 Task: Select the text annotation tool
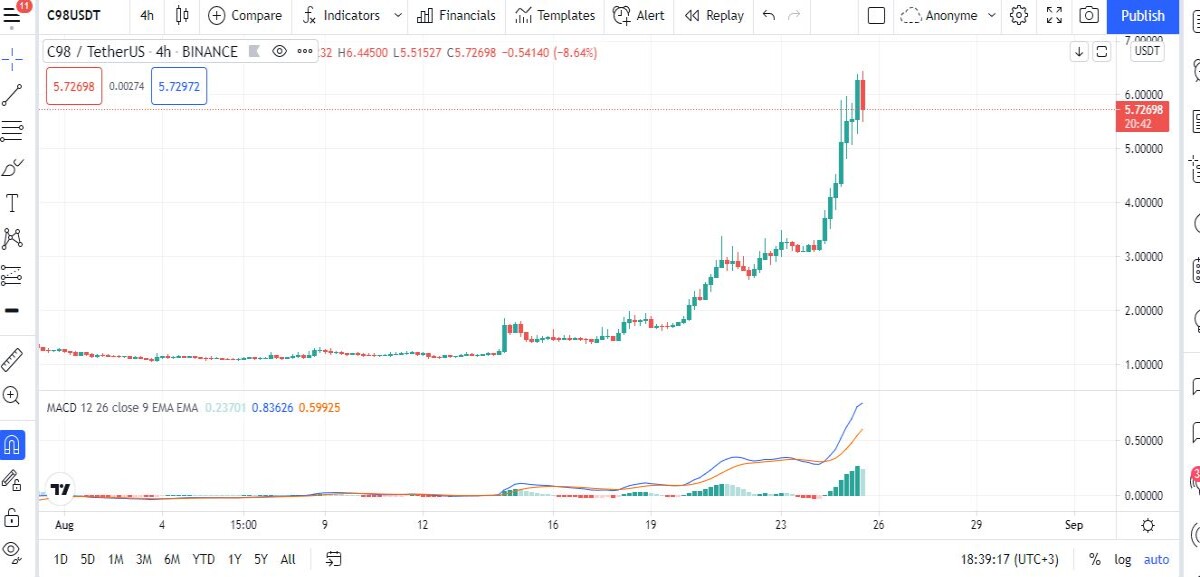[12, 204]
